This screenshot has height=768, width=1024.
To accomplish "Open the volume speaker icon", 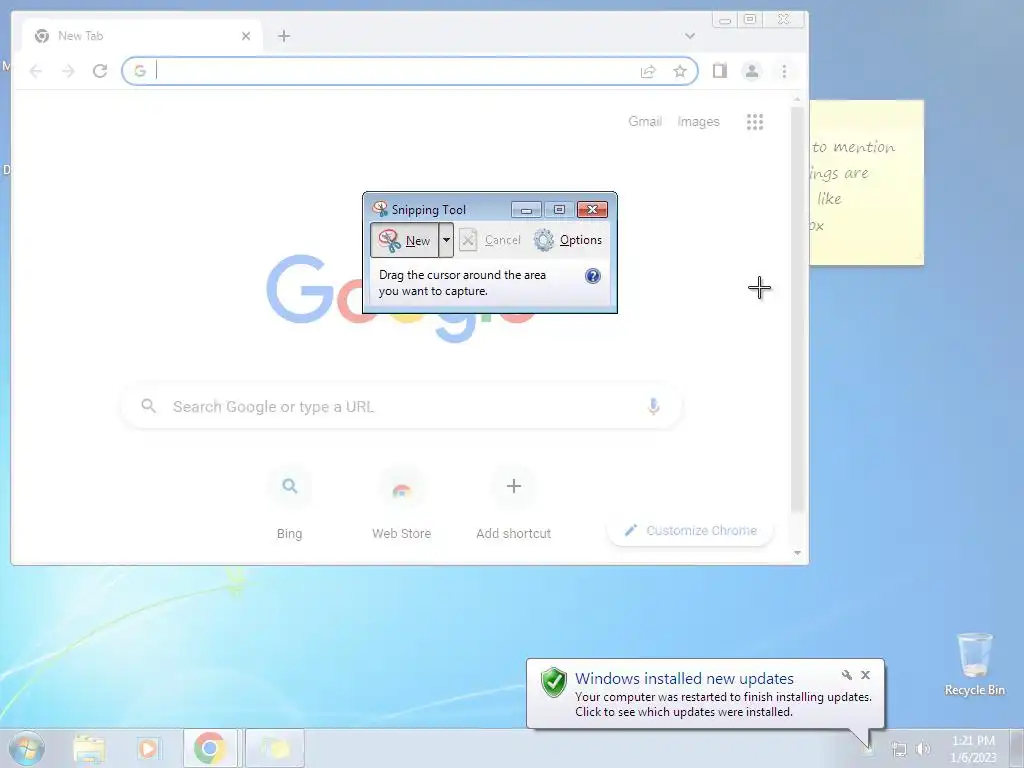I will tap(923, 749).
